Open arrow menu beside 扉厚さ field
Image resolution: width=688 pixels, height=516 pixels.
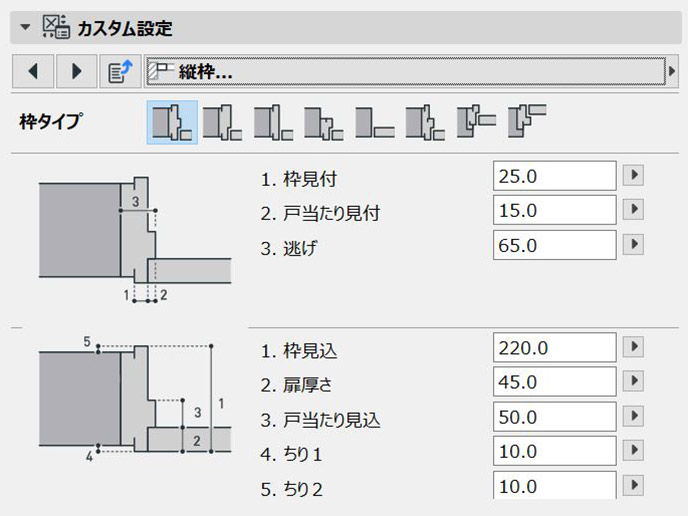click(634, 381)
